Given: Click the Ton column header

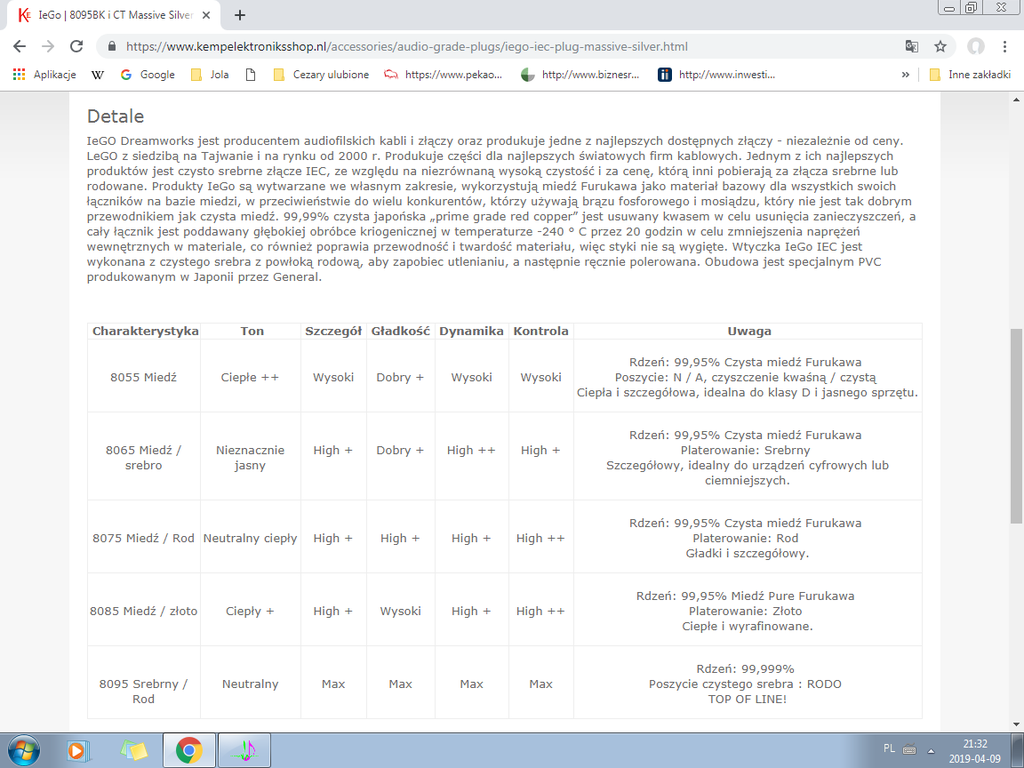Looking at the screenshot, I should pyautogui.click(x=251, y=331).
